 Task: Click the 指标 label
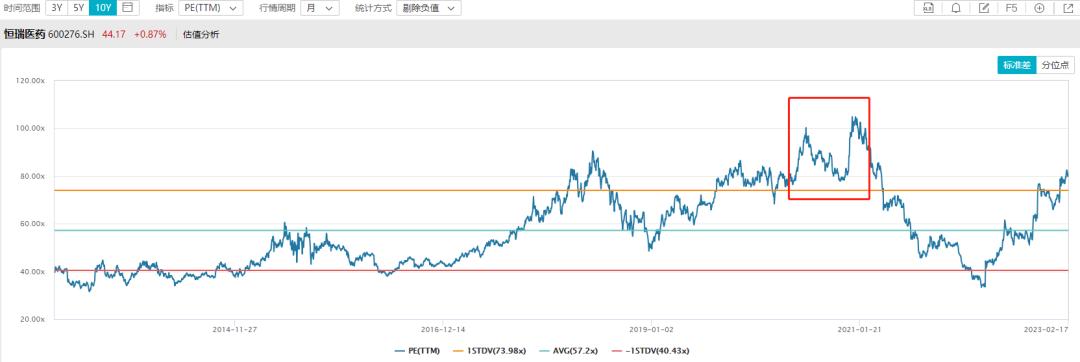[x=164, y=8]
